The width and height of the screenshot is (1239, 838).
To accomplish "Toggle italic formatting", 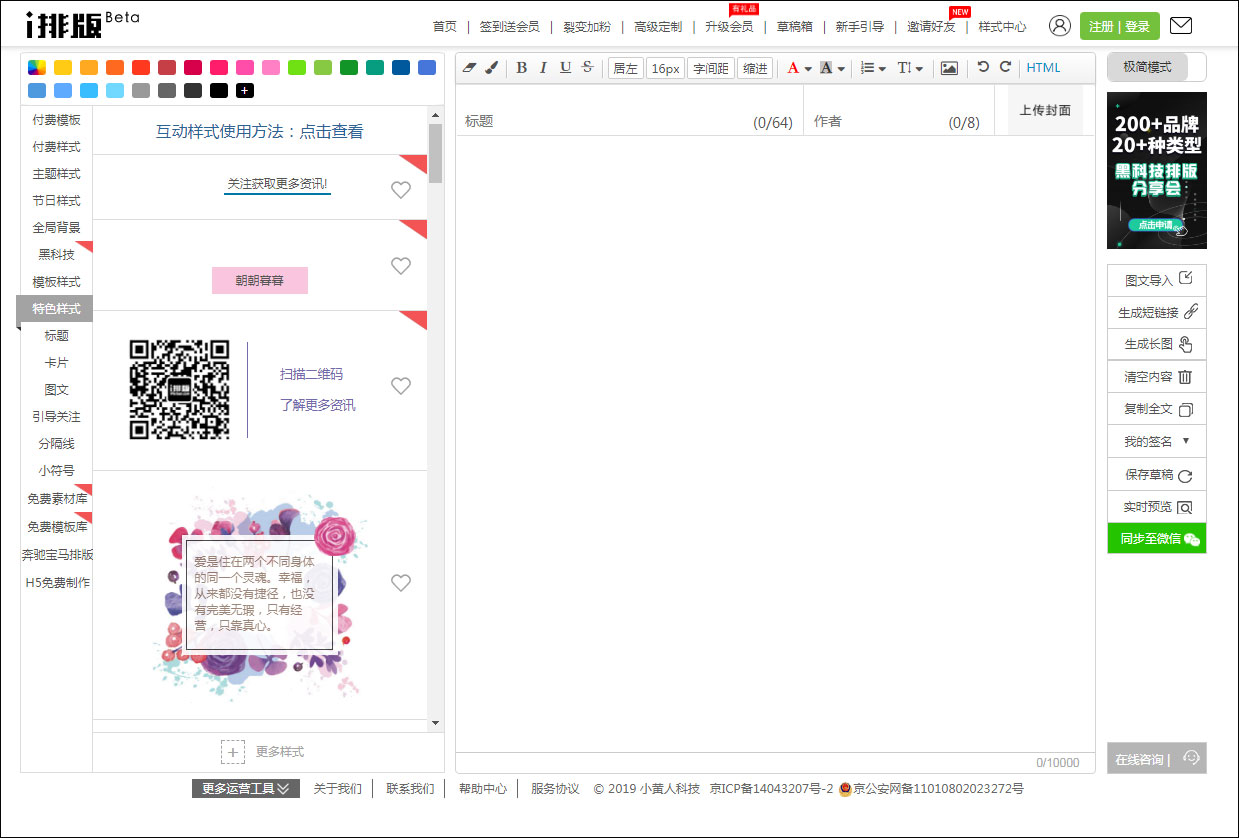I will click(x=543, y=68).
